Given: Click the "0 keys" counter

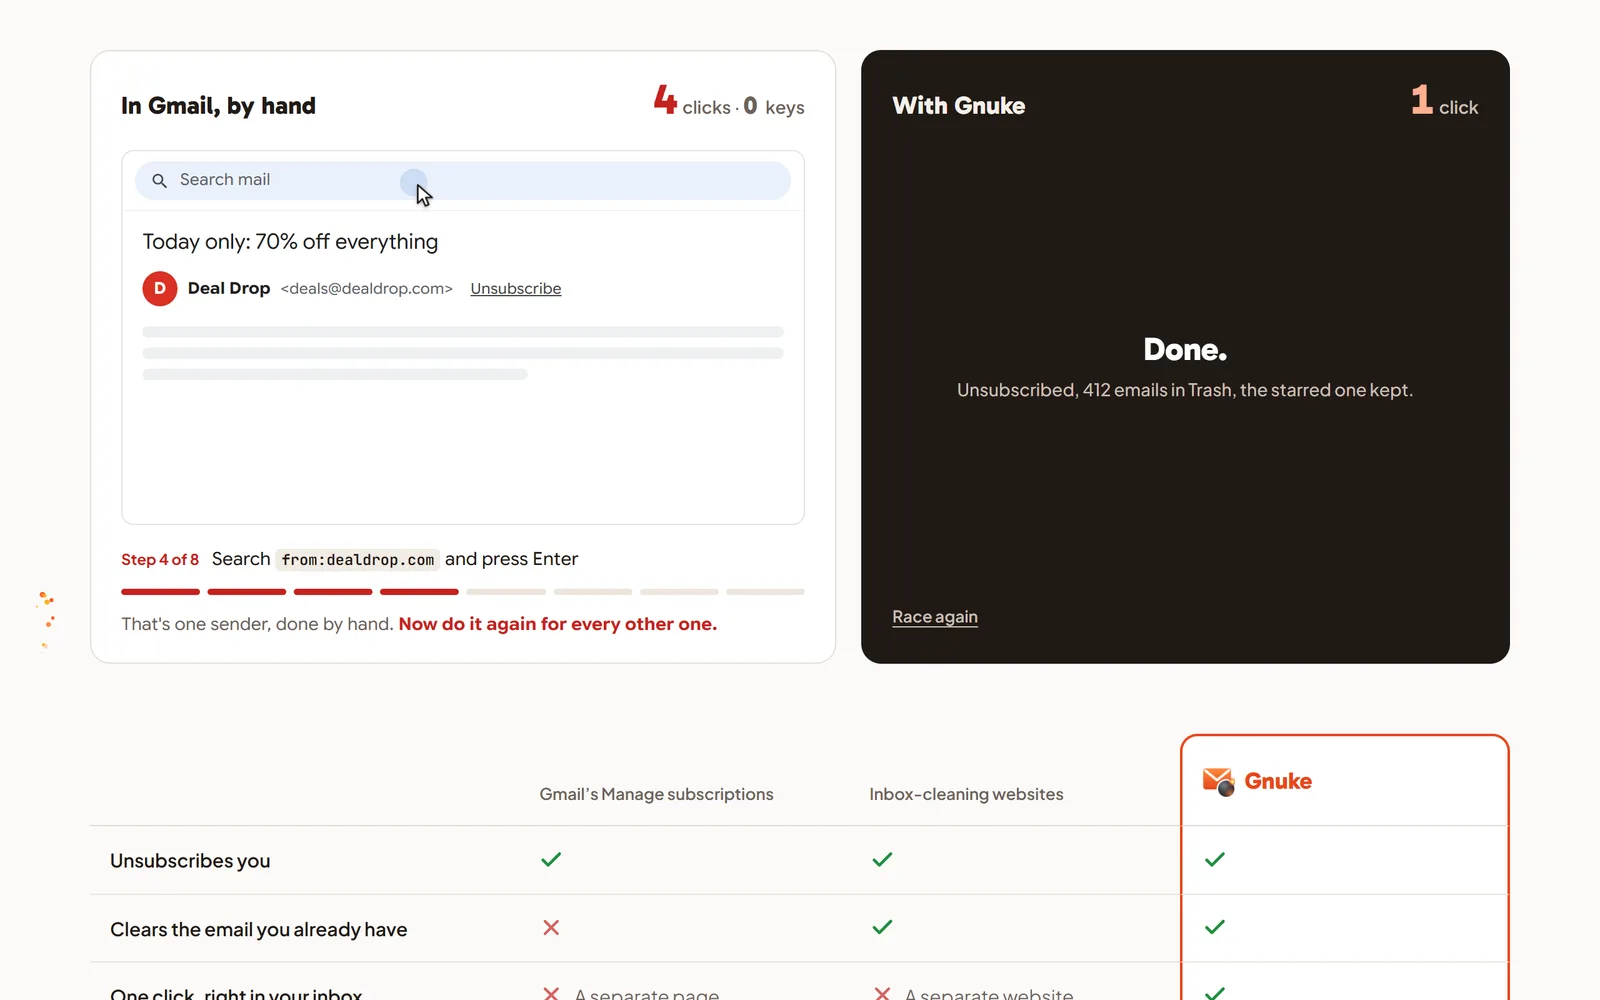Looking at the screenshot, I should (774, 106).
